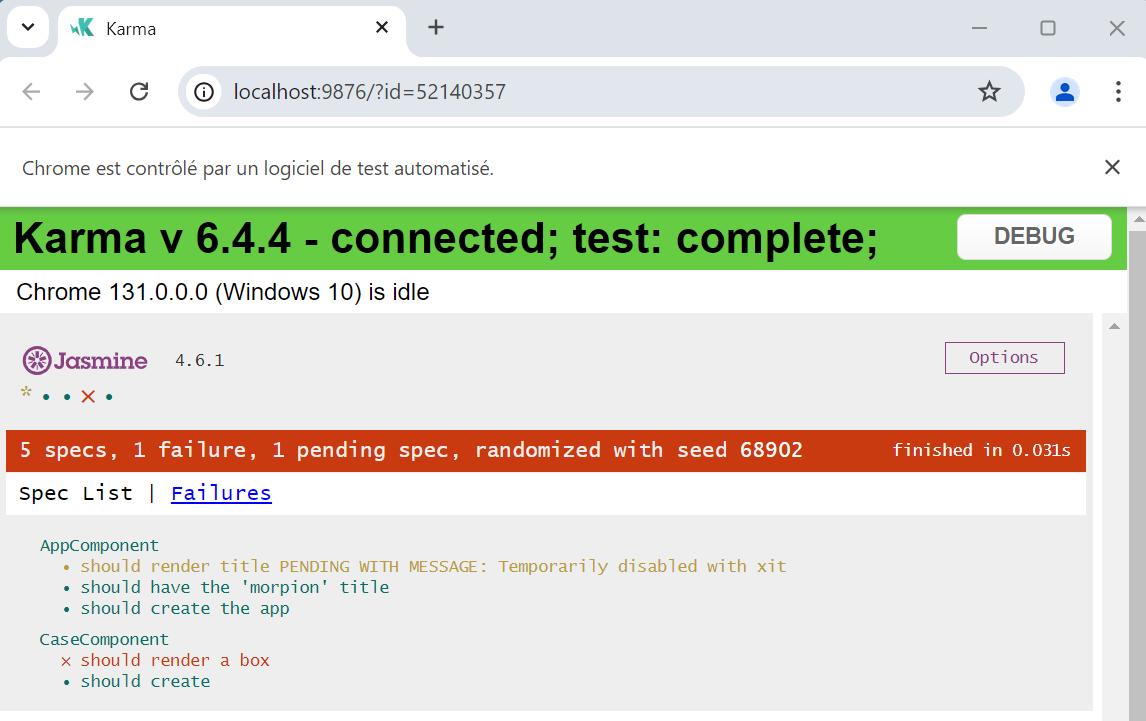Viewport: 1146px width, 721px height.
Task: Open Chrome three-dot menu
Action: click(x=1118, y=91)
